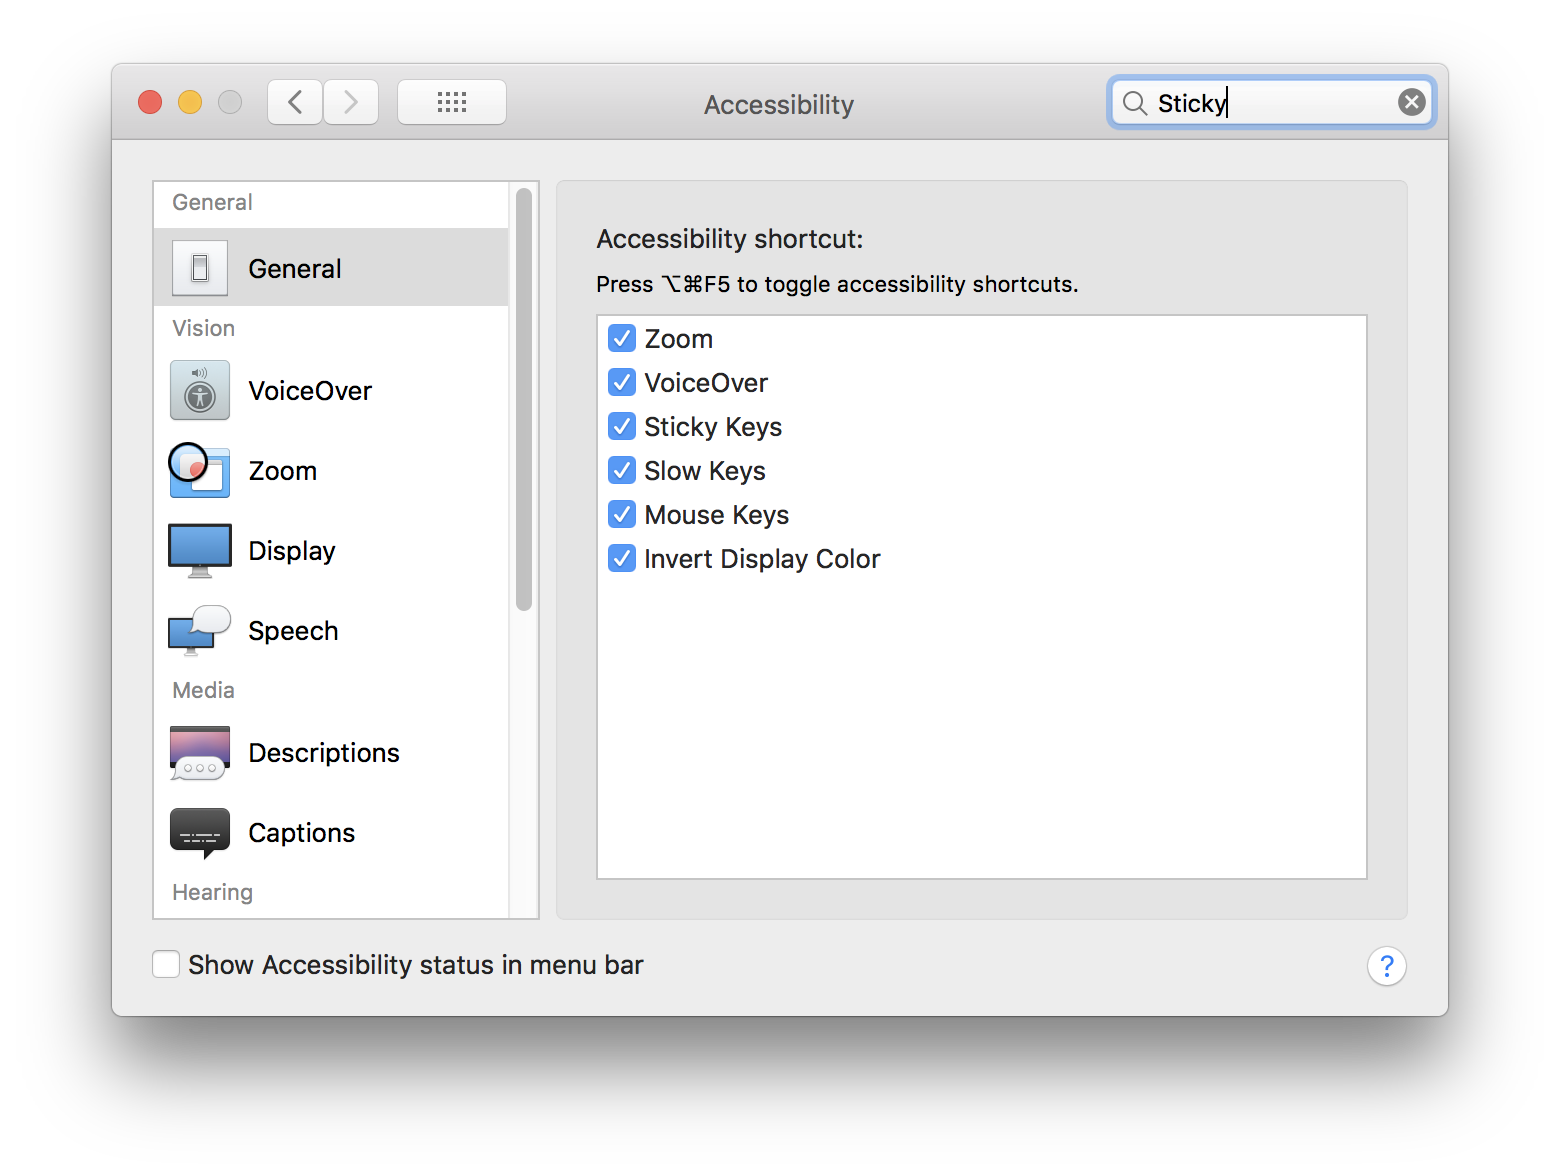
Task: Uncheck the VoiceOver shortcut checkbox
Action: (622, 382)
